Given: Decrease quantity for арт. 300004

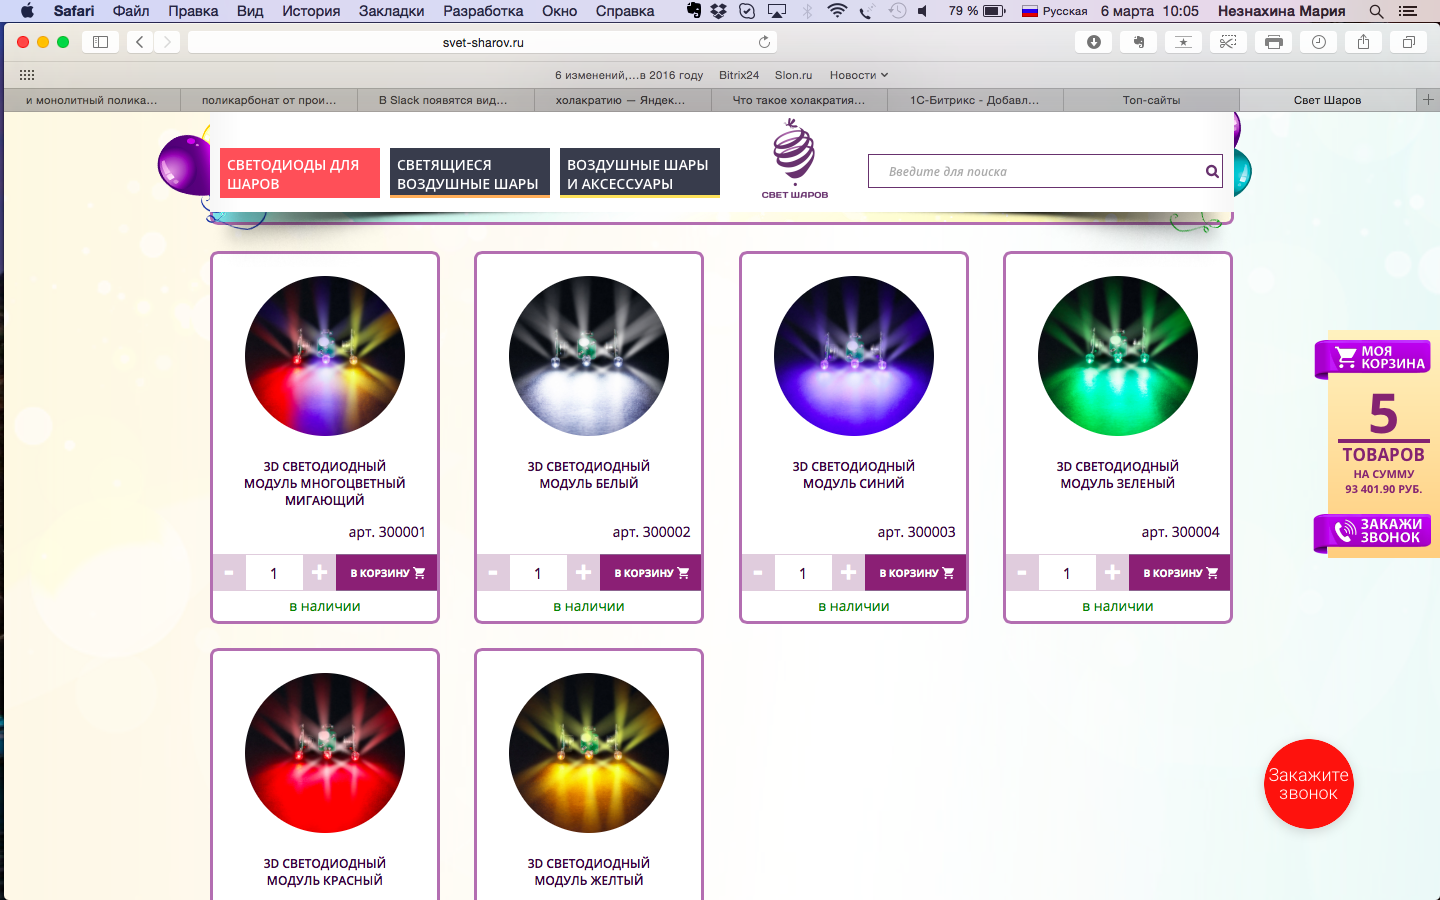Looking at the screenshot, I should coord(1022,573).
